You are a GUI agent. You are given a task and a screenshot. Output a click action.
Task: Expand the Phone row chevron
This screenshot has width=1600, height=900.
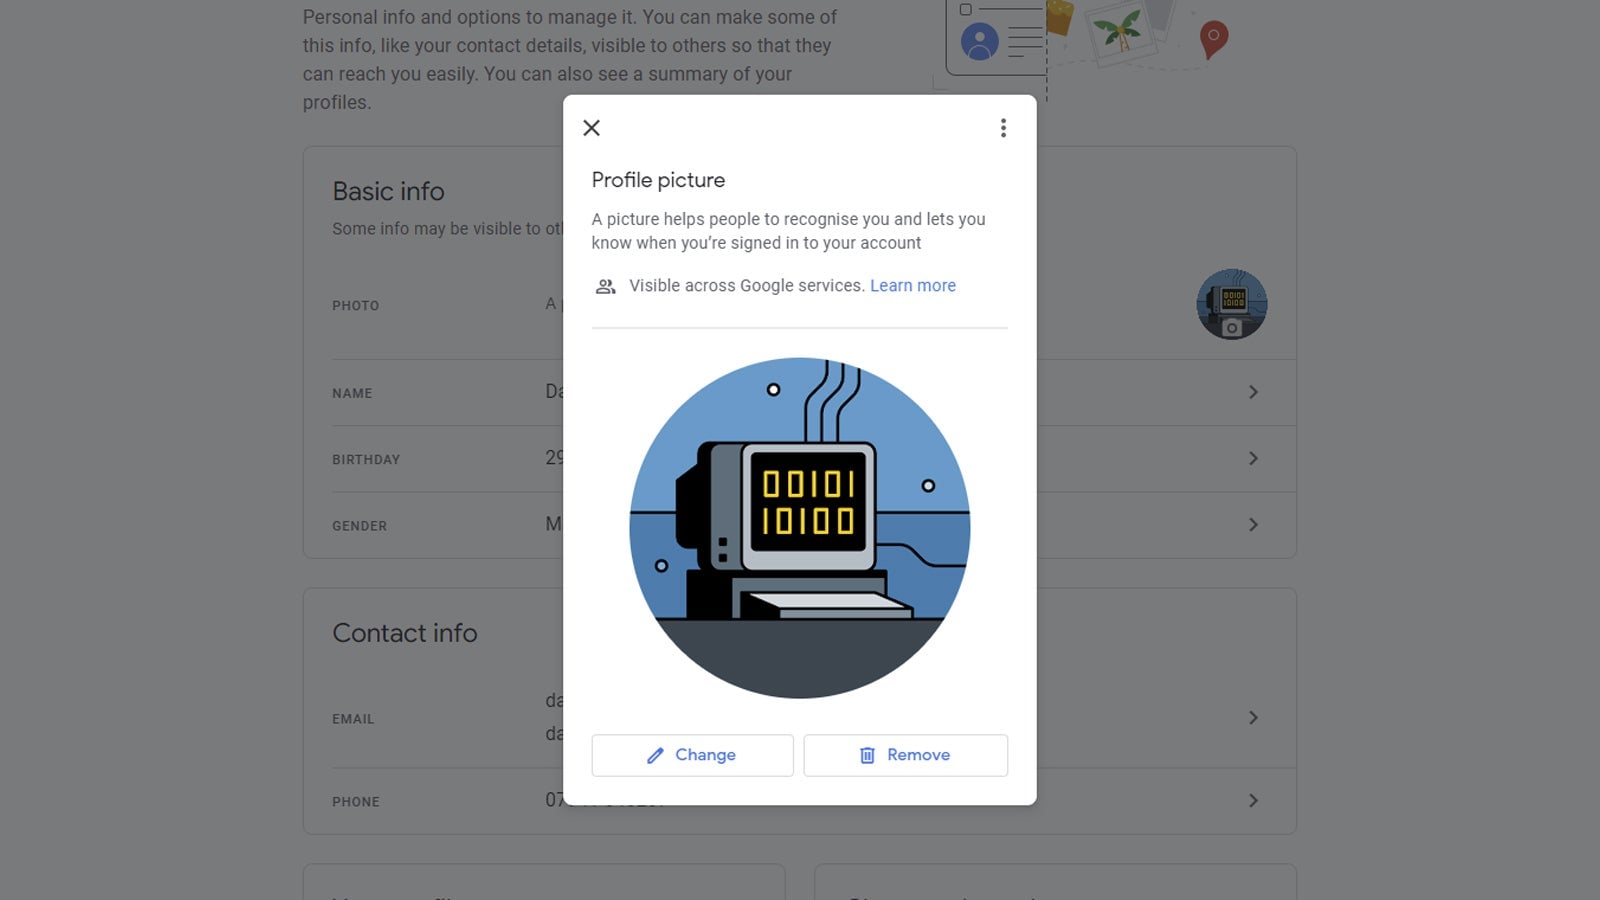(x=1255, y=801)
